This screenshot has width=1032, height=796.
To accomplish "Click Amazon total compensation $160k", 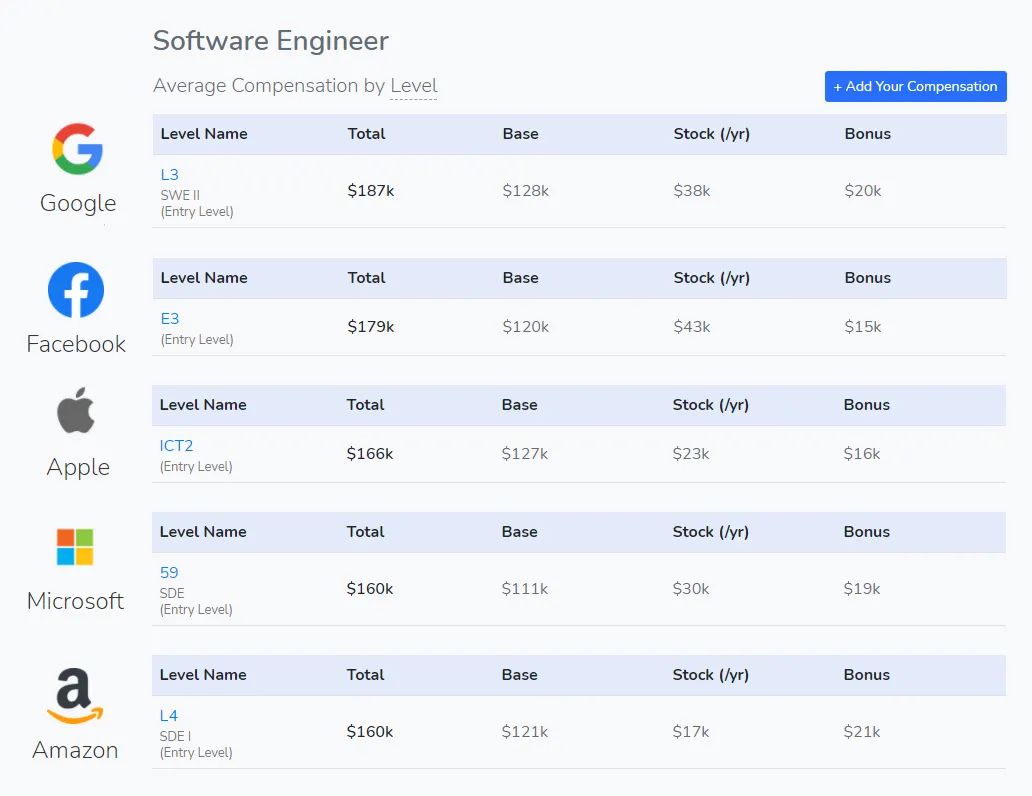I will [370, 731].
